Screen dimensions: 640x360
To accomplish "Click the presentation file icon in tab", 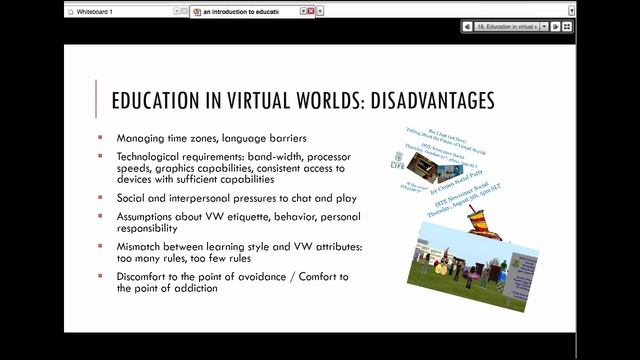I will 197,12.
